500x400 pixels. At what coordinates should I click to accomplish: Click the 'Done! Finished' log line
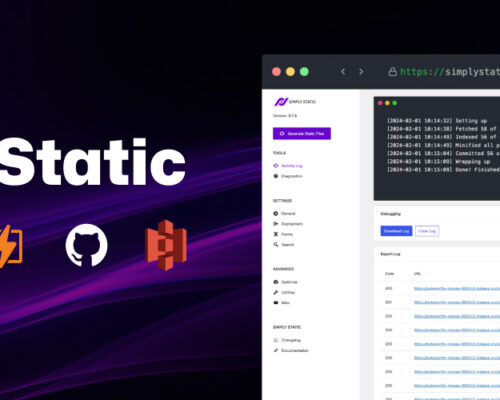pyautogui.click(x=443, y=170)
